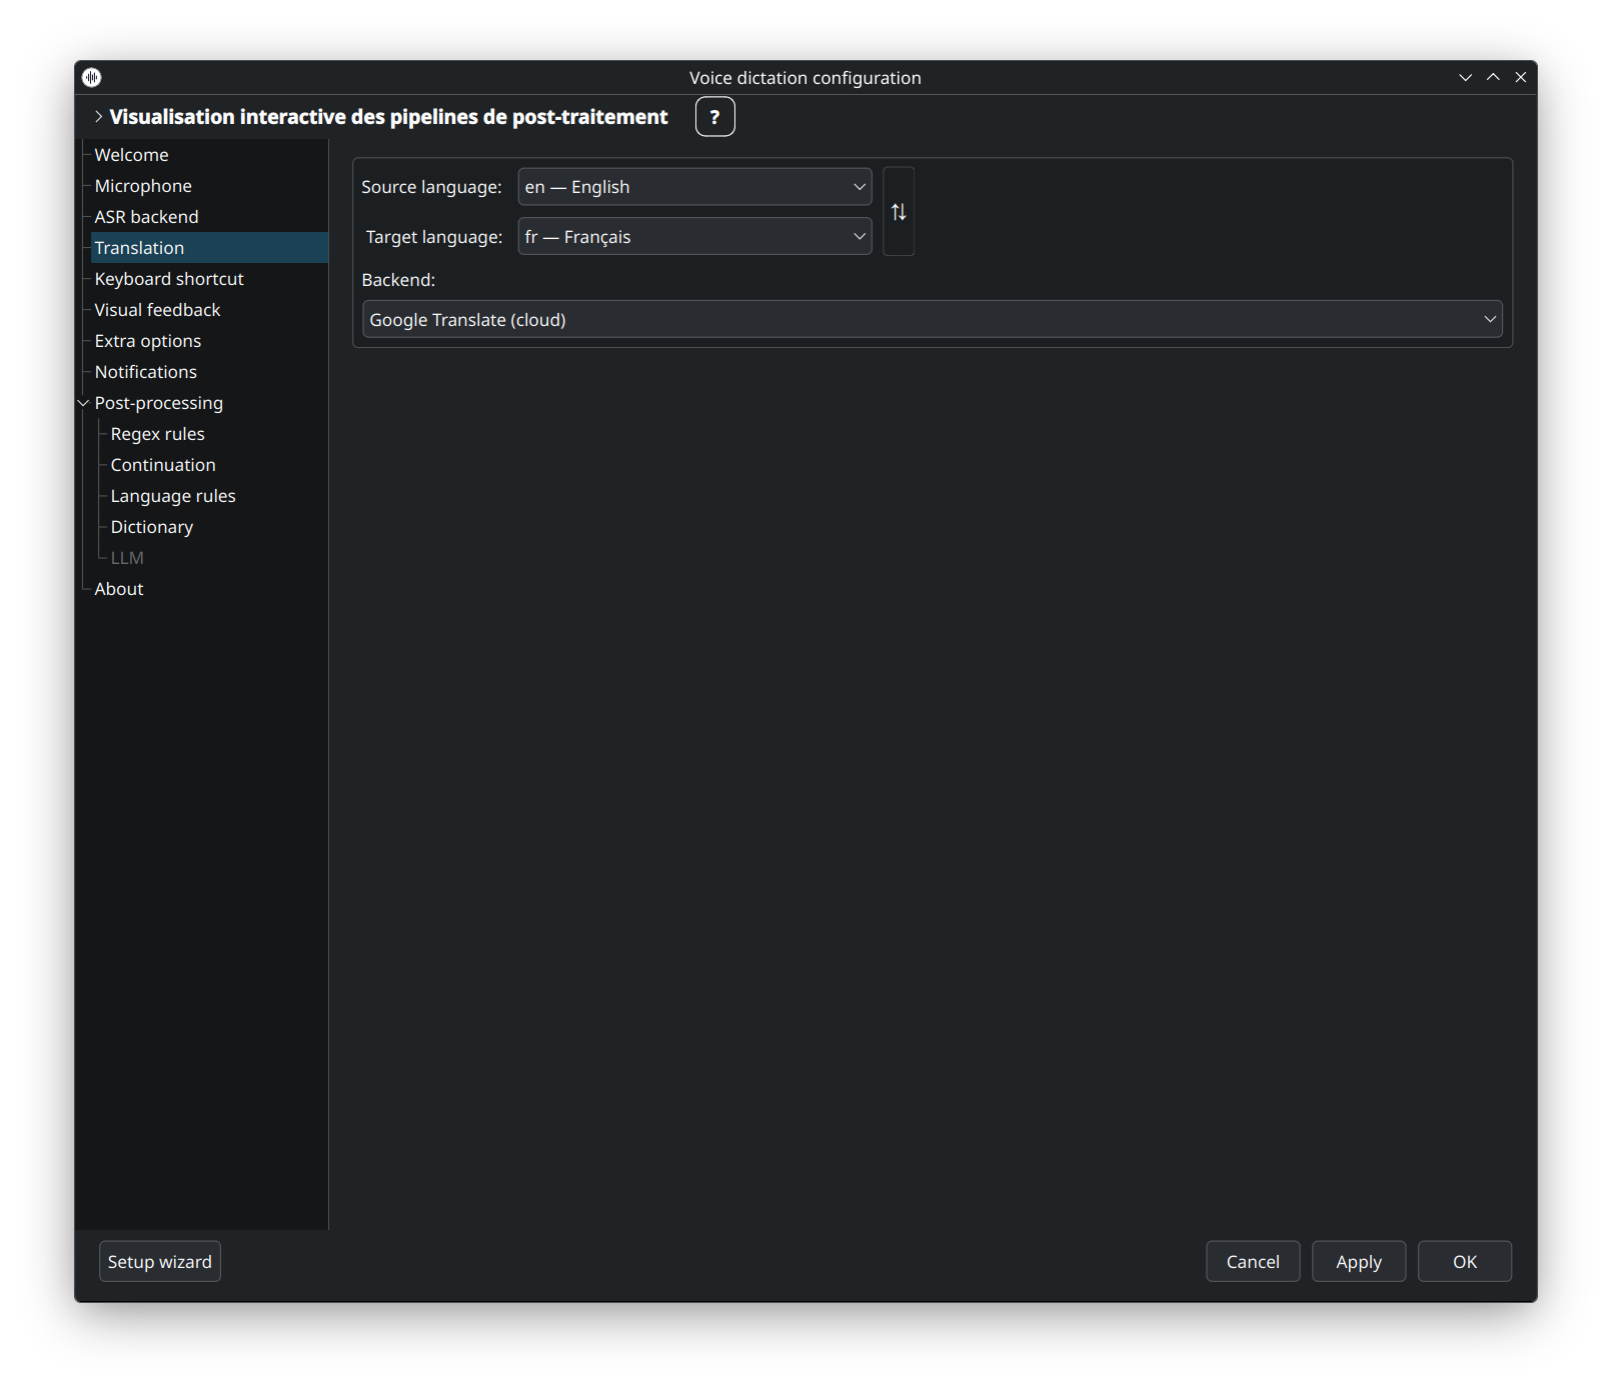Open Regex rules page

click(x=158, y=434)
